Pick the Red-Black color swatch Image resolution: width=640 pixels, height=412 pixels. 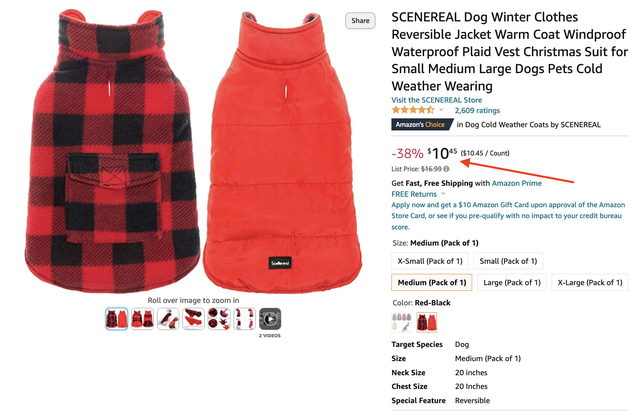[427, 322]
